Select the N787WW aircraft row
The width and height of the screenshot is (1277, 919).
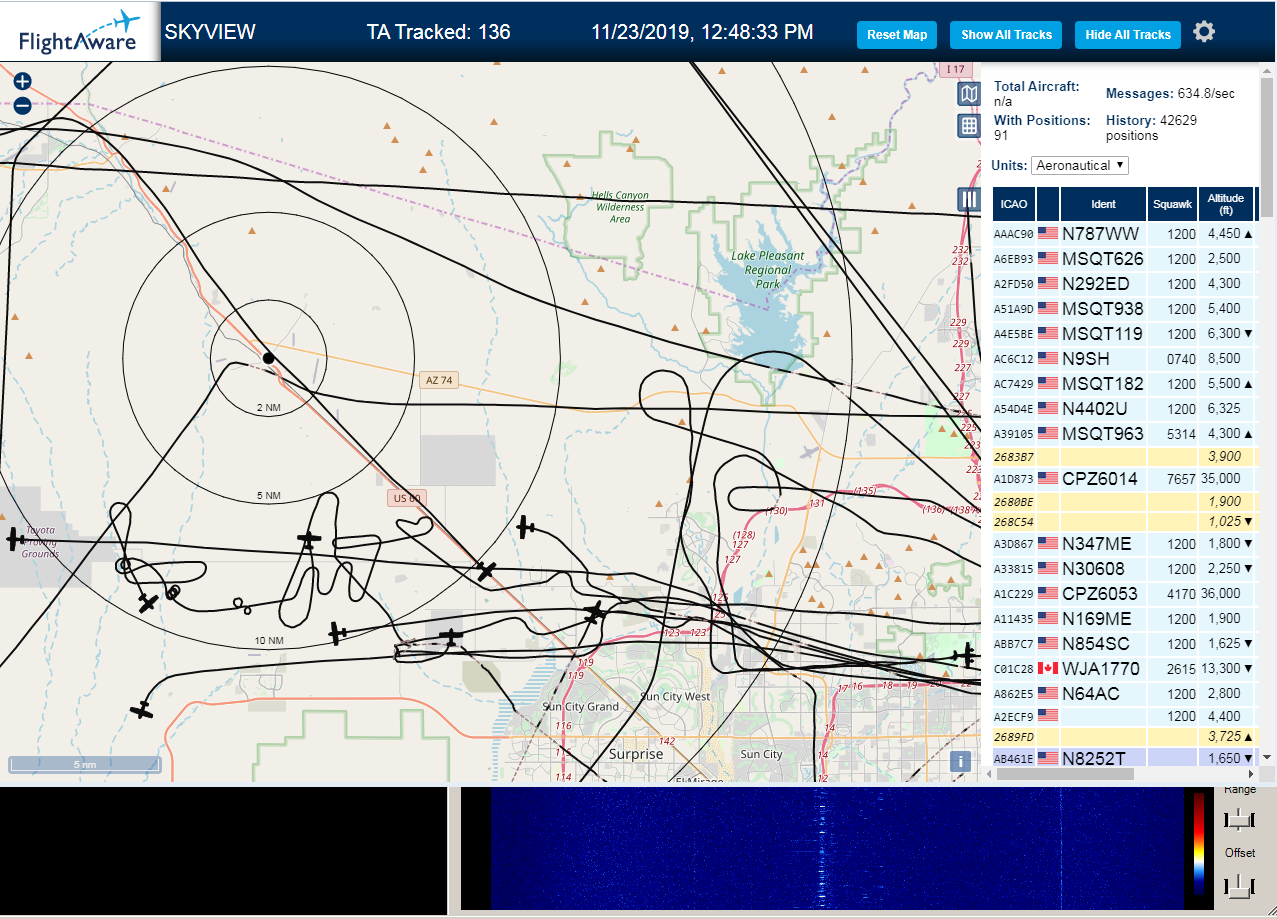[1124, 233]
